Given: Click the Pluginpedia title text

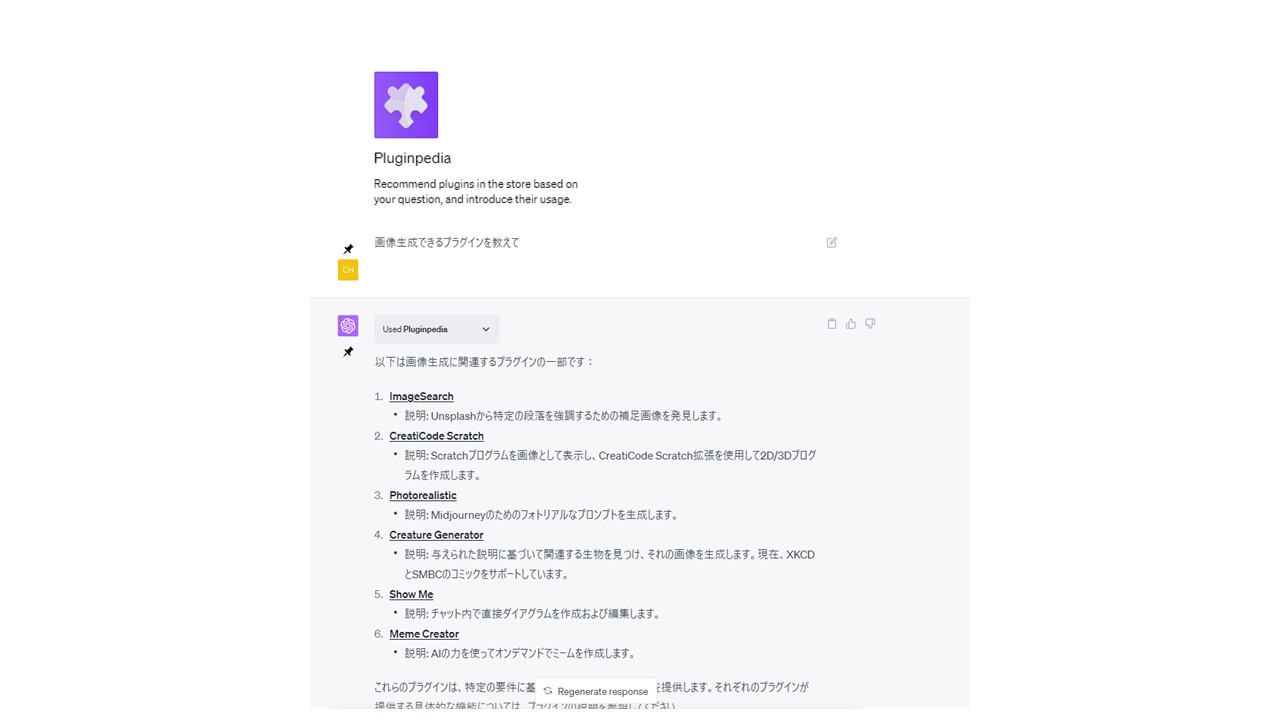Looking at the screenshot, I should click(x=412, y=158).
